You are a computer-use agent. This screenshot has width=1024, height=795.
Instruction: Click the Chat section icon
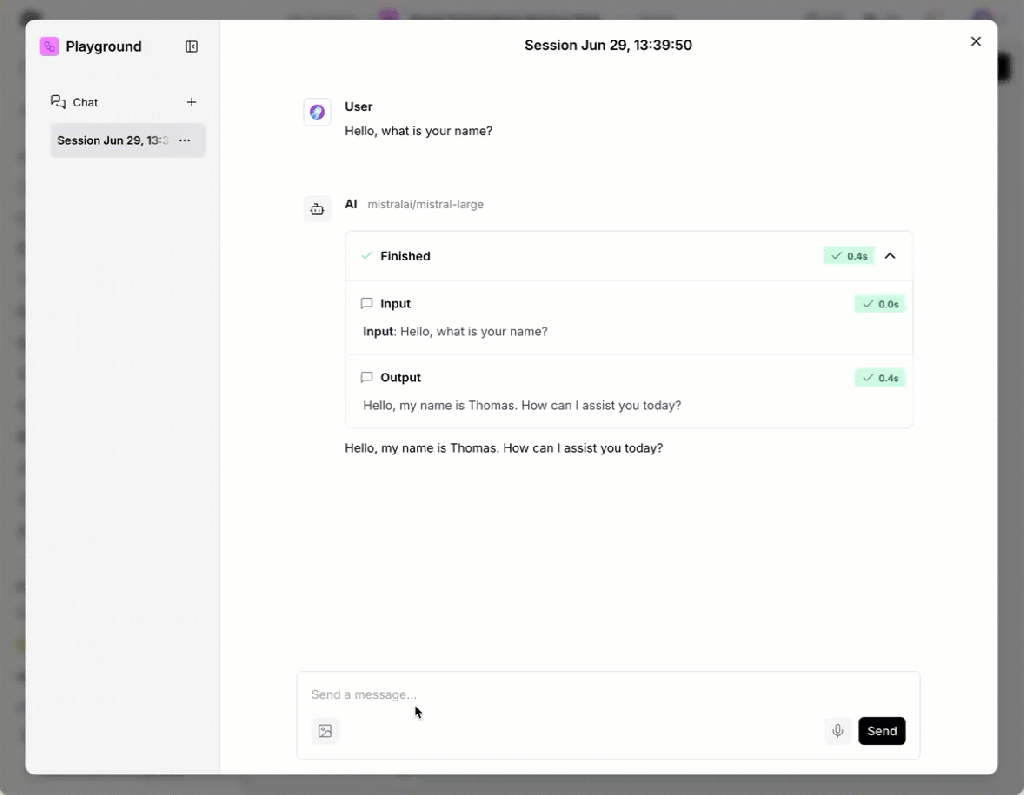58,102
